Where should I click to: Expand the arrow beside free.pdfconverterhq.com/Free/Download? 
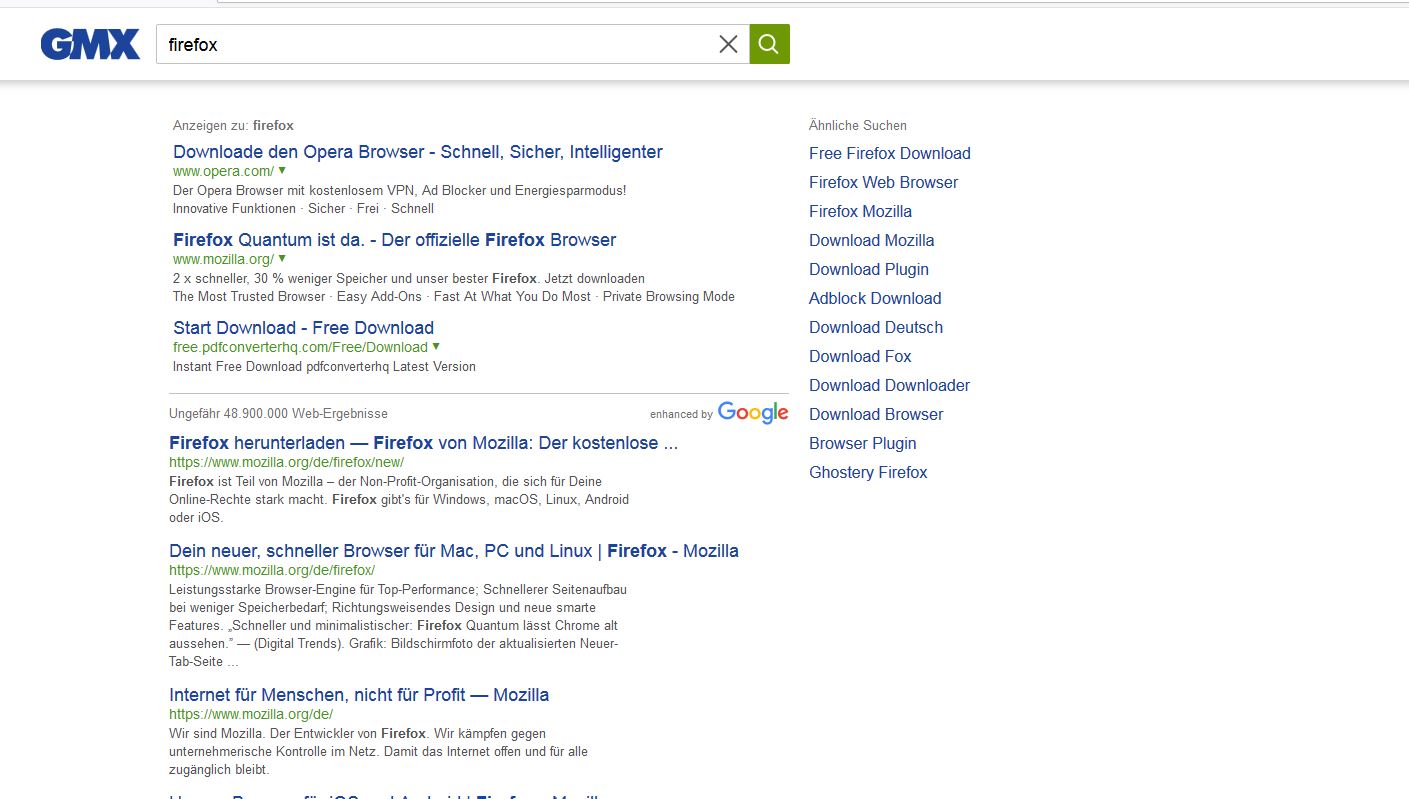click(436, 347)
